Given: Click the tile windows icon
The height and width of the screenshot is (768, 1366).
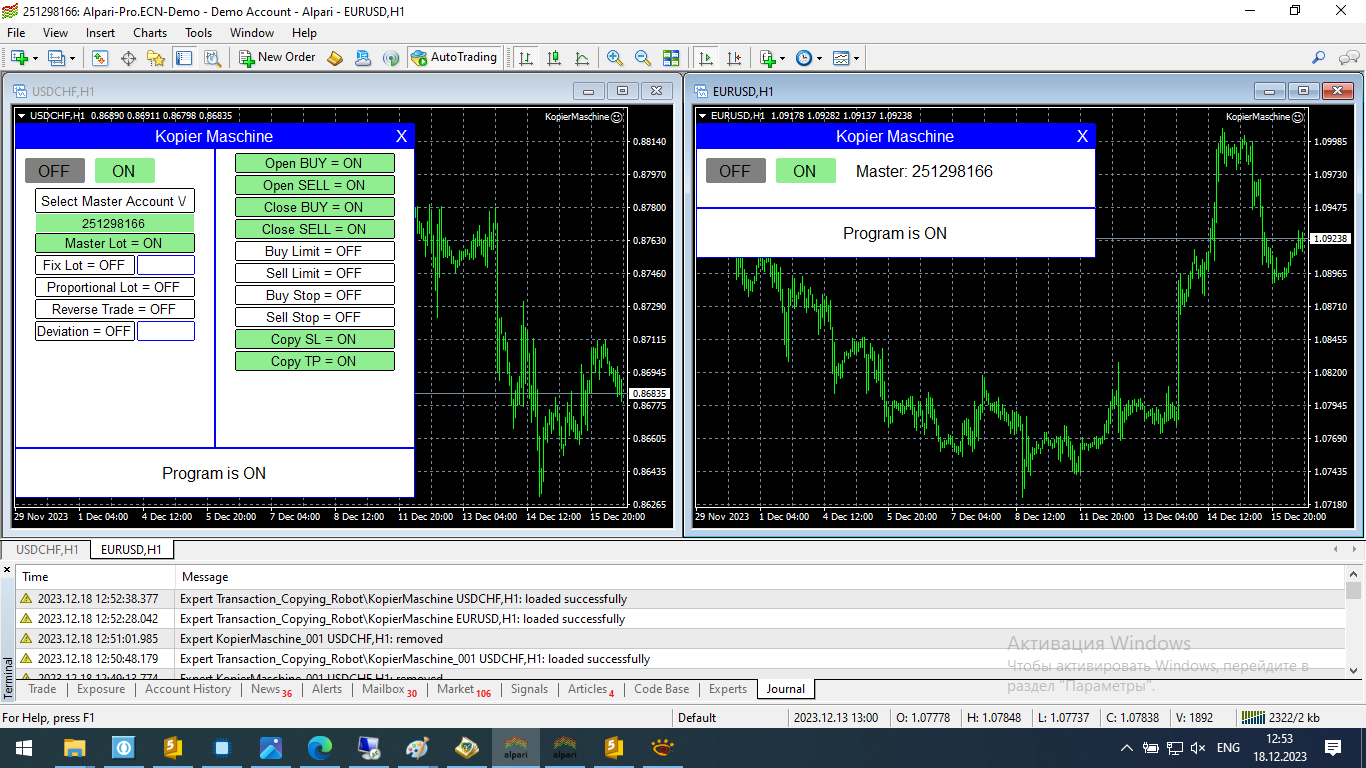Looking at the screenshot, I should (671, 58).
